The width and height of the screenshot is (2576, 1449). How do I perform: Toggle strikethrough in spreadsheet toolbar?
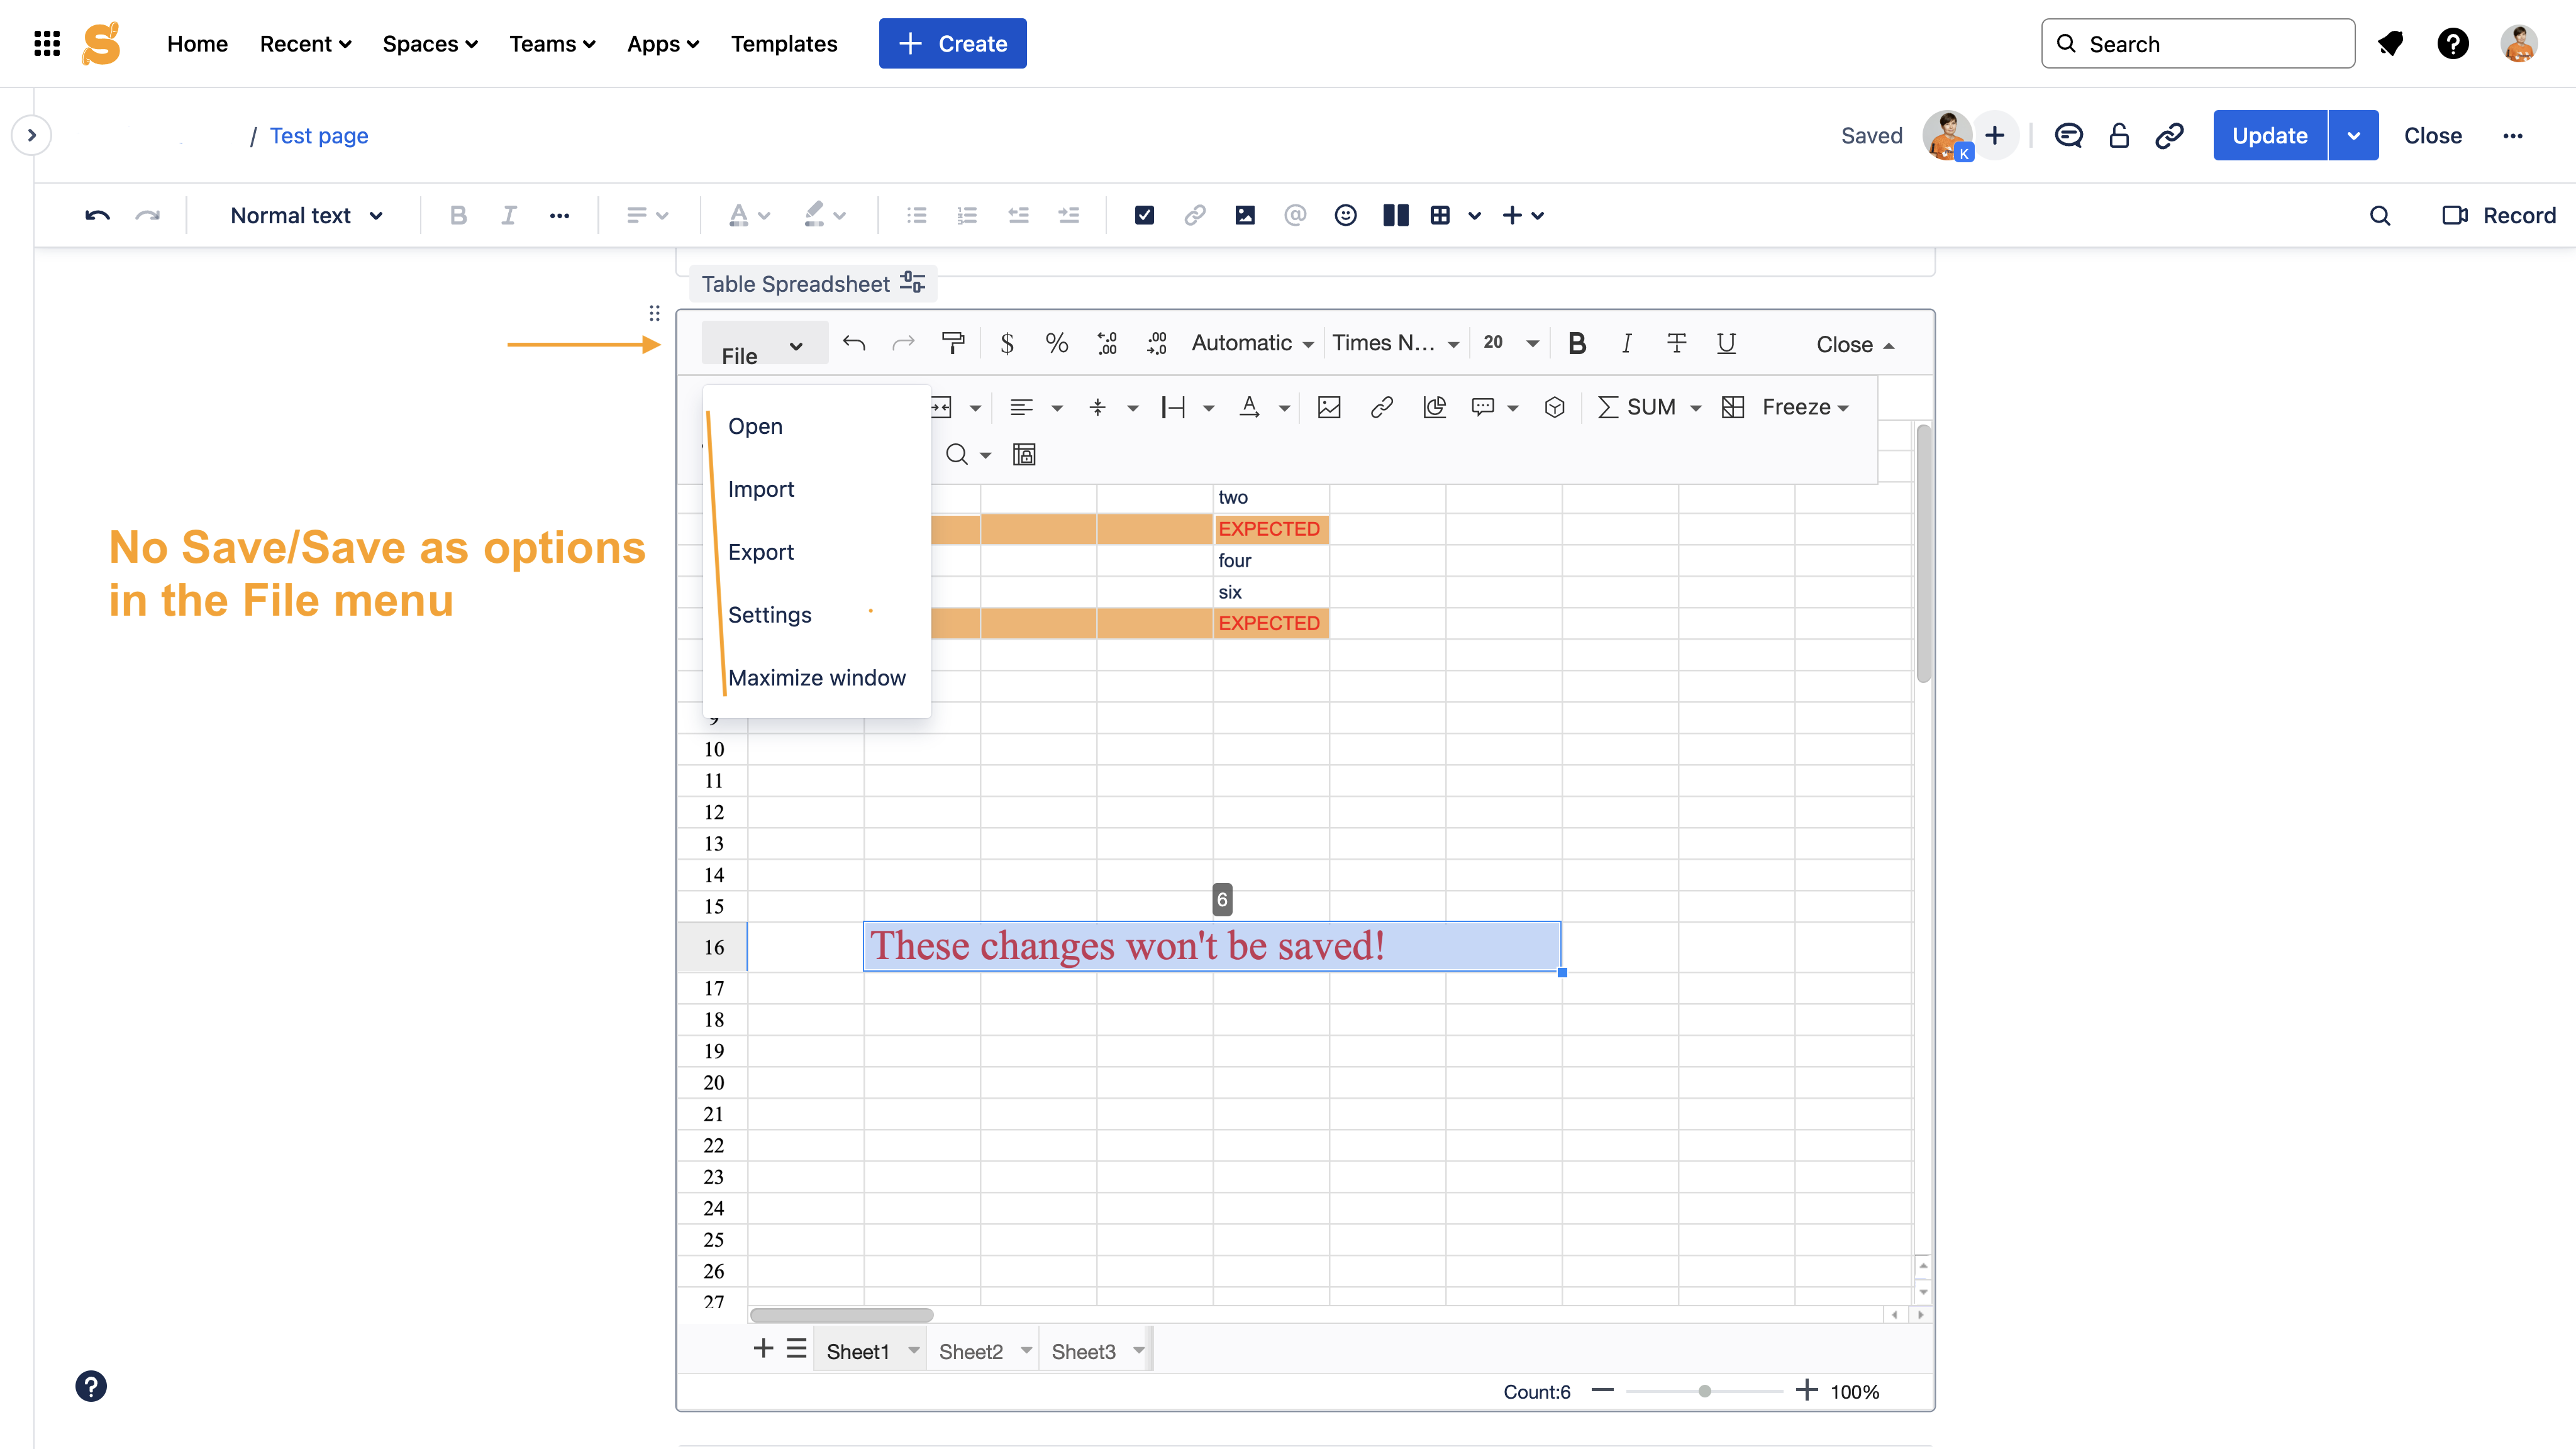click(x=1676, y=343)
